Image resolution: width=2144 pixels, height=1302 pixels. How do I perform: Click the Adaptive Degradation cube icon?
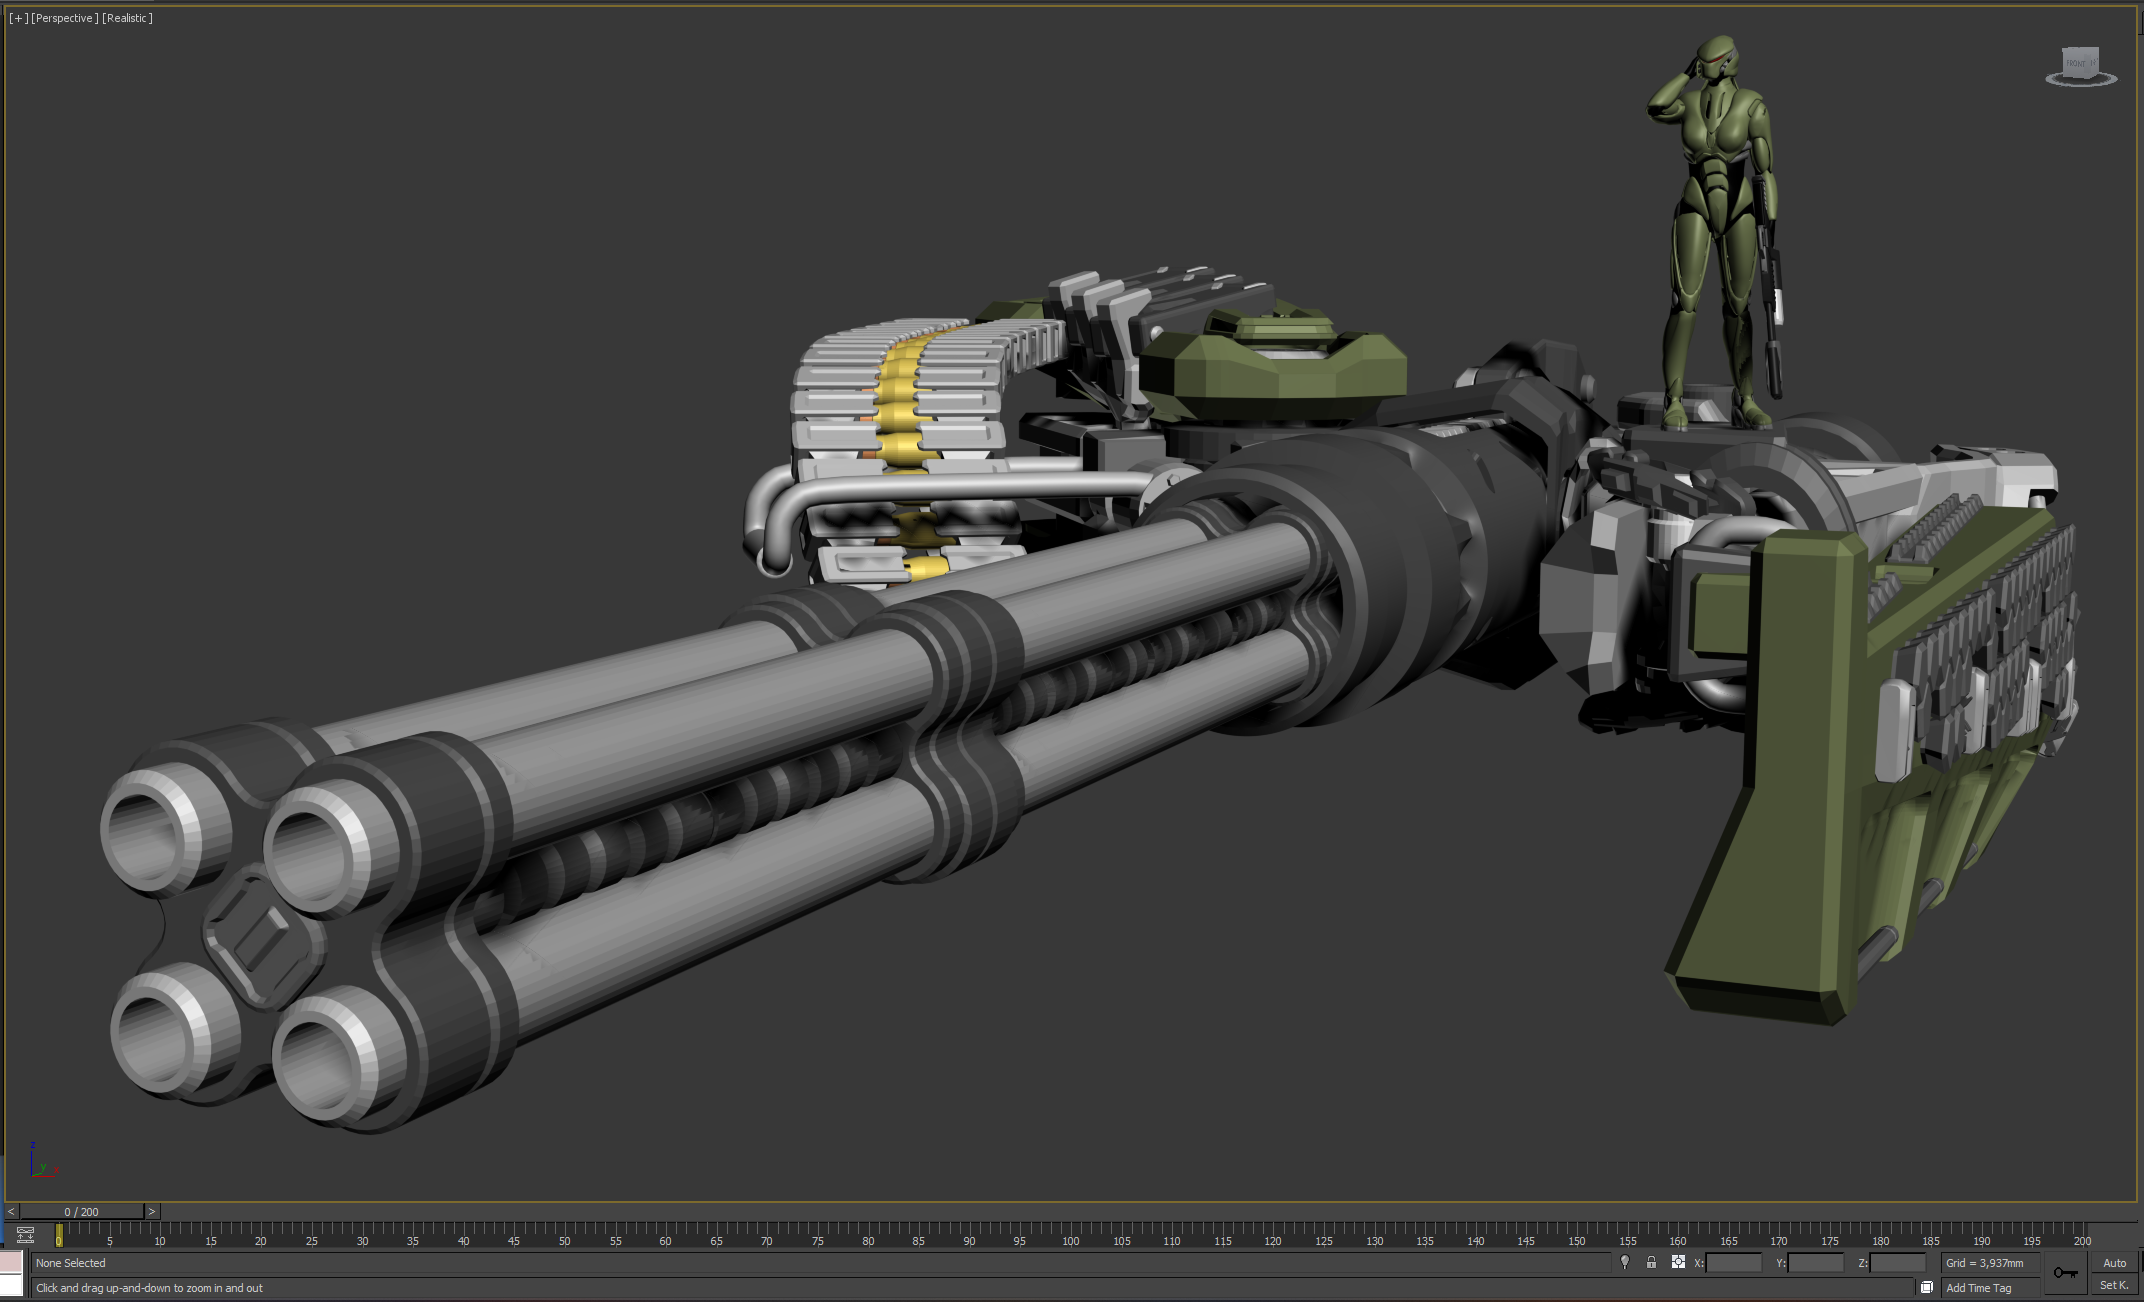(x=1926, y=1288)
